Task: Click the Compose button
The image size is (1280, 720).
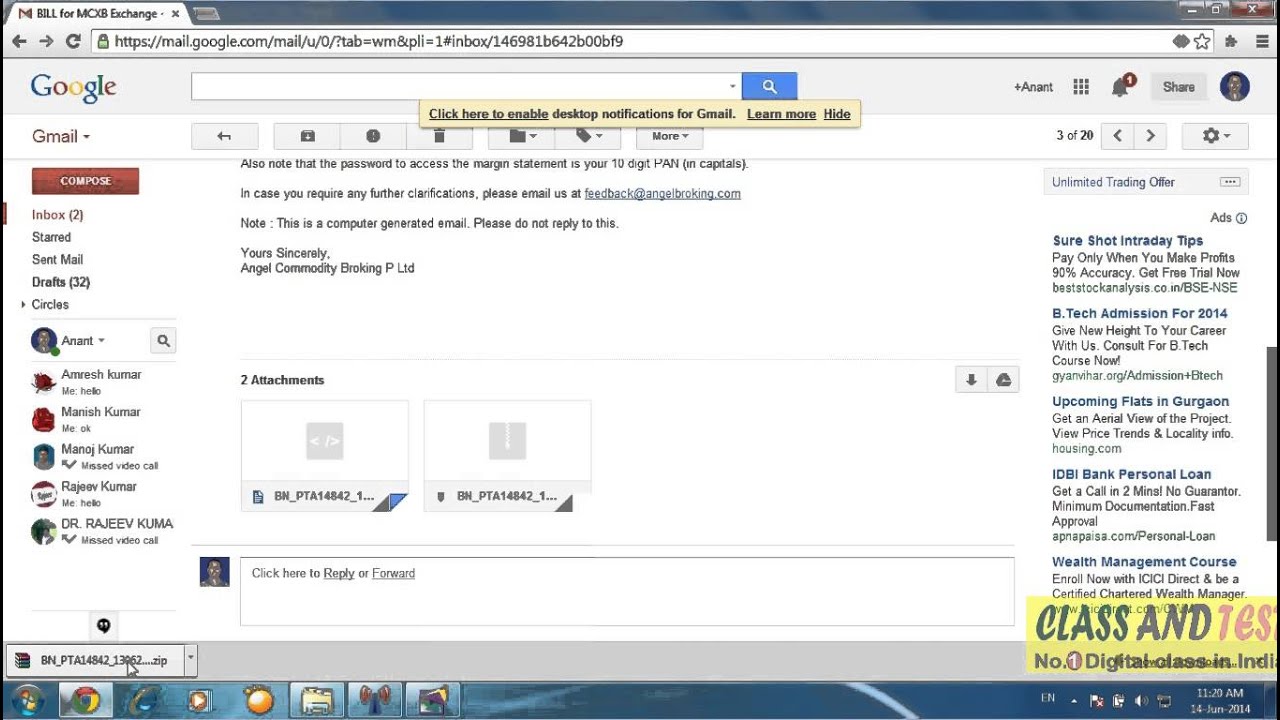Action: [85, 181]
